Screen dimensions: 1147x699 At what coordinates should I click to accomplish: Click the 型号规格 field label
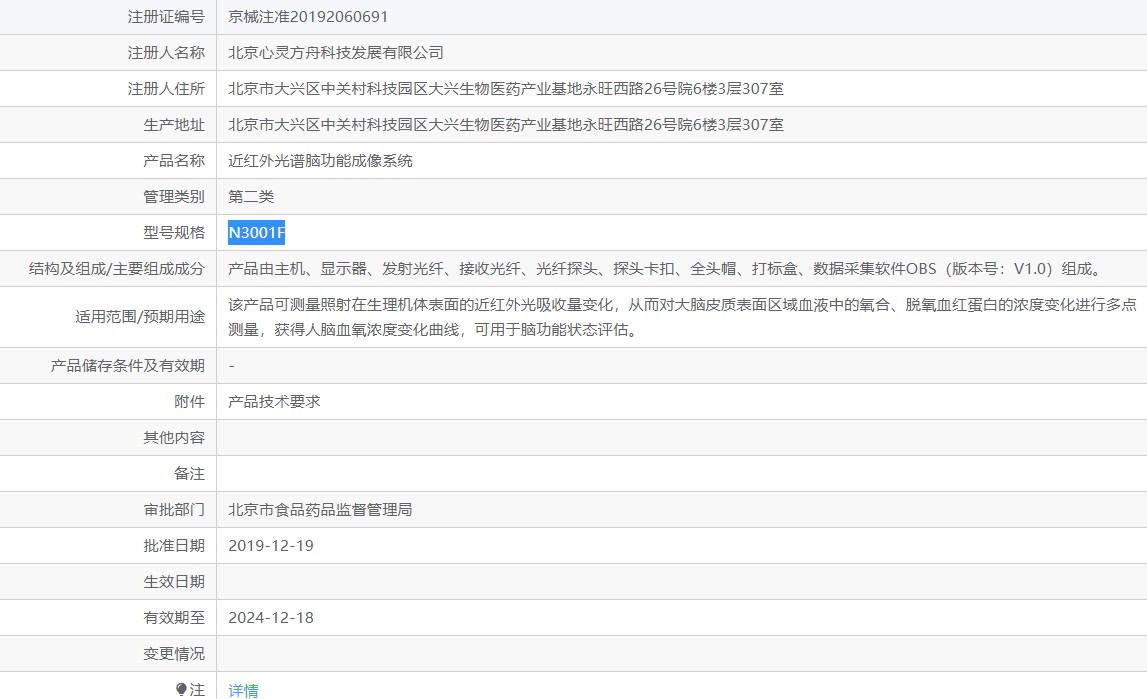[174, 233]
